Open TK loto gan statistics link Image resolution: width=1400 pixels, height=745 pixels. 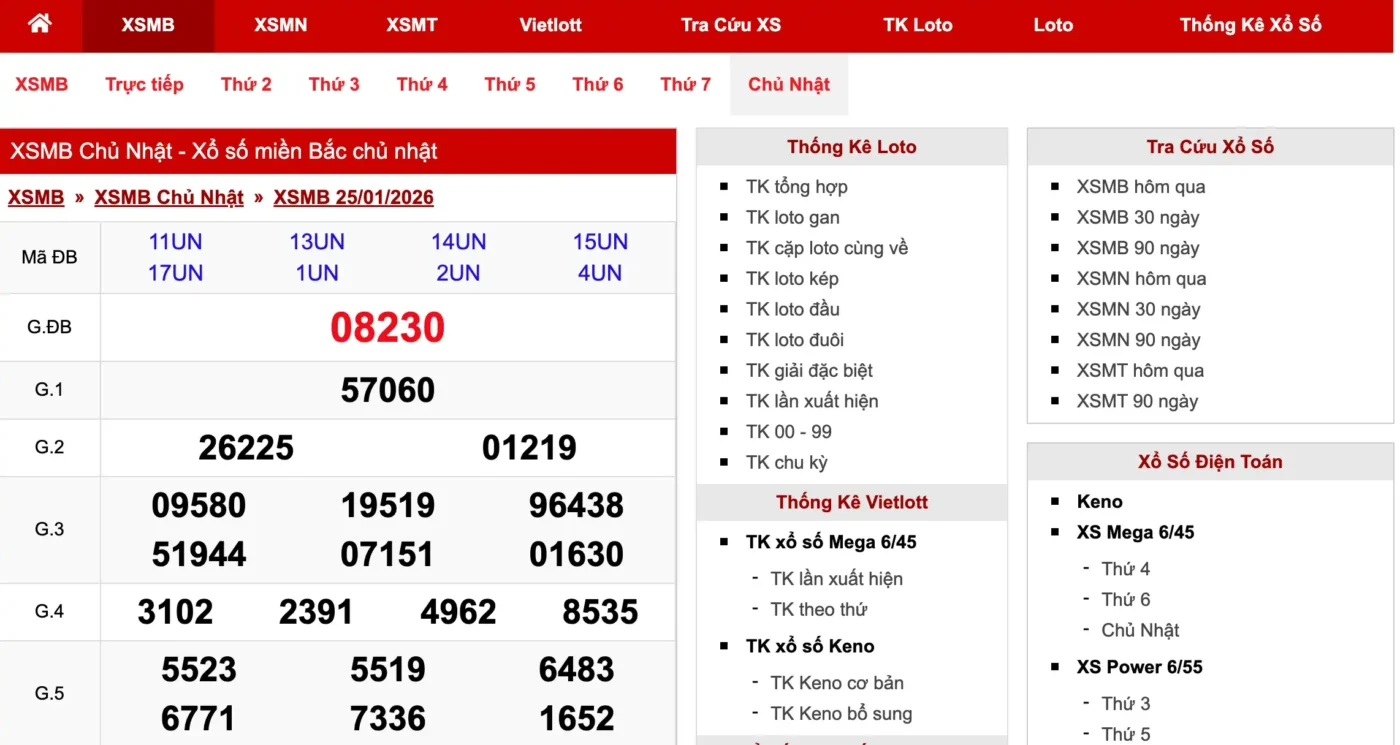tap(792, 217)
